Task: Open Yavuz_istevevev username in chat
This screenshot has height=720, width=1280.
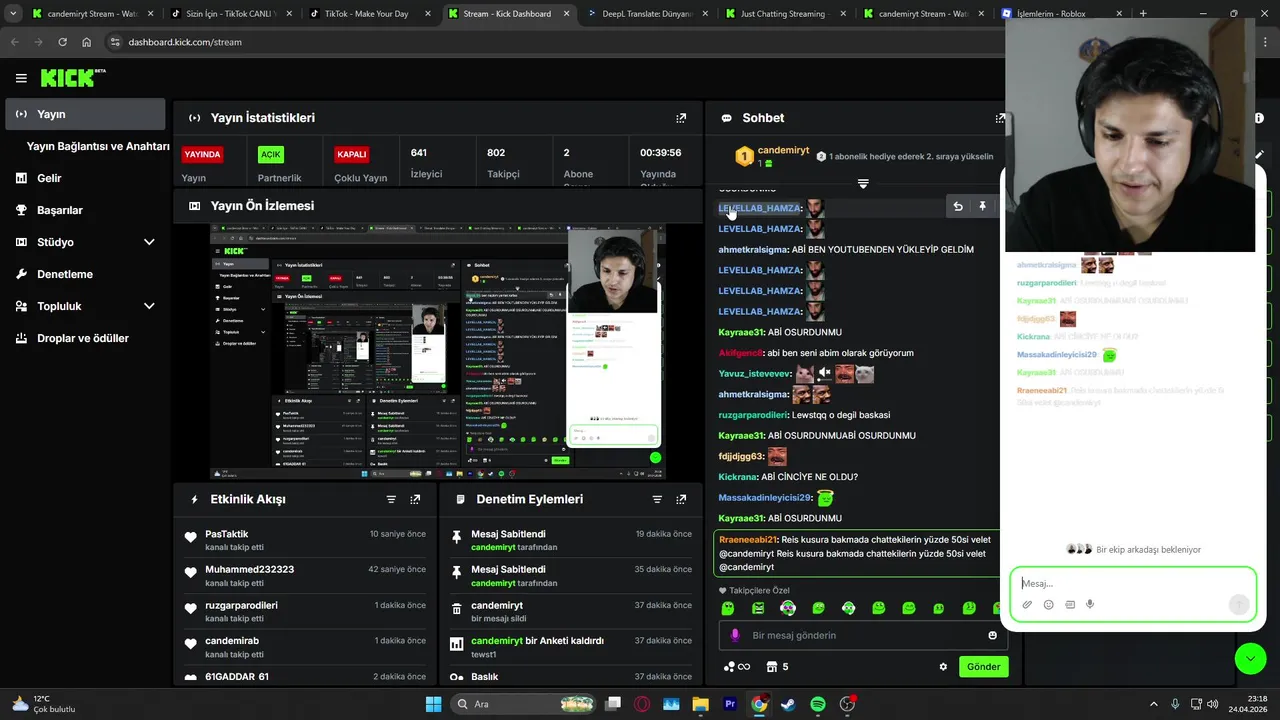Action: 755,373
